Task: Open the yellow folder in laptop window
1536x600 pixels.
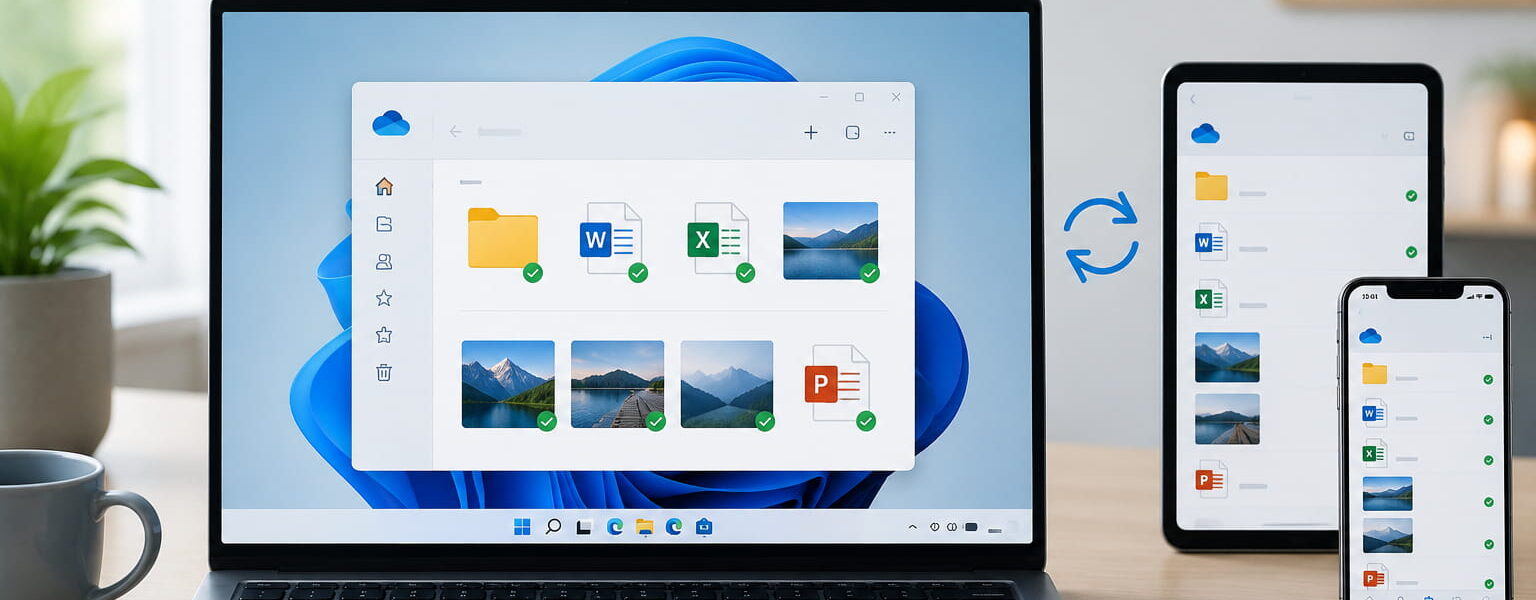Action: 503,238
